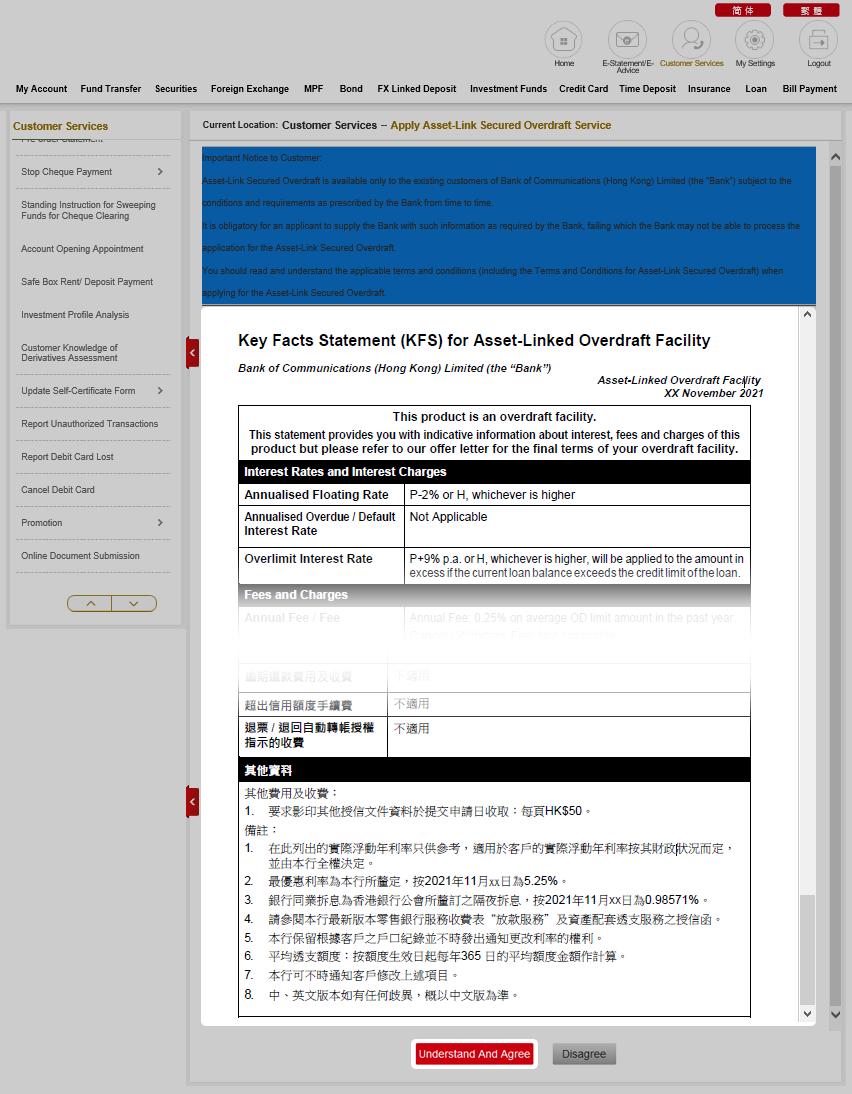852x1094 pixels.
Task: Click KFS document scrollbar down arrow
Action: [808, 1014]
